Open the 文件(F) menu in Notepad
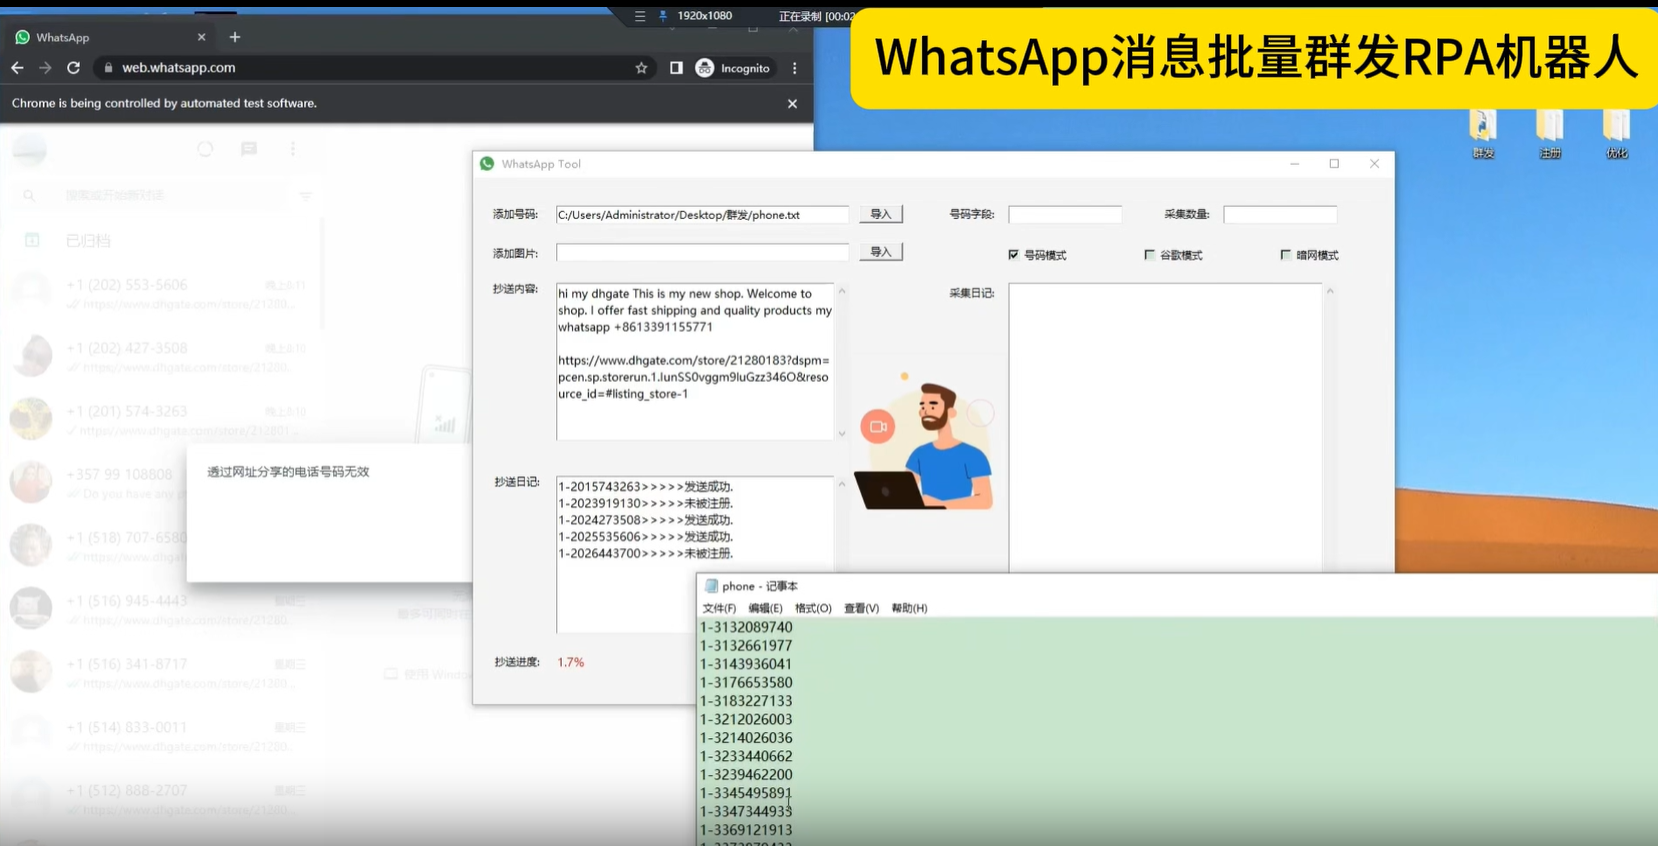Image resolution: width=1658 pixels, height=846 pixels. click(718, 608)
